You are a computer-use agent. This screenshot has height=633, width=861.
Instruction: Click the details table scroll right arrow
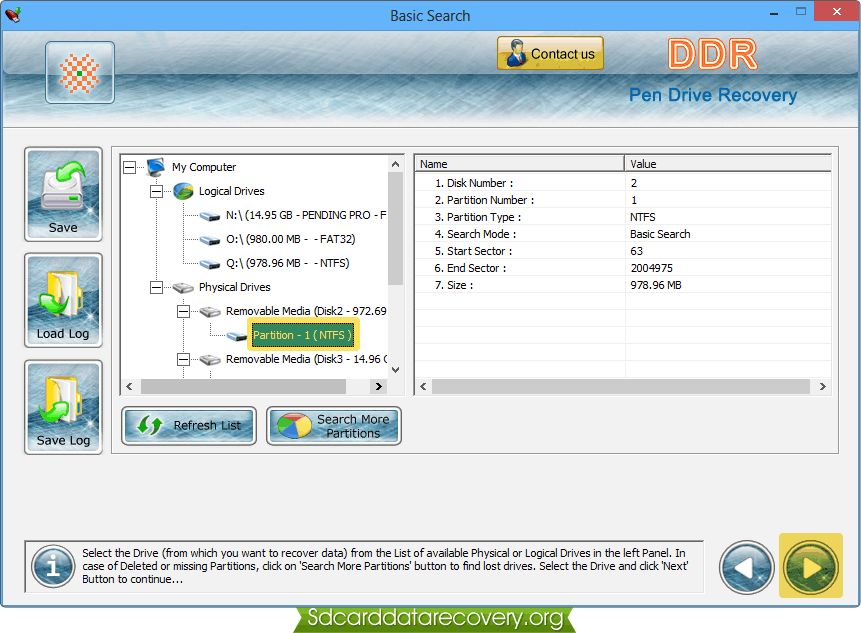click(x=823, y=386)
